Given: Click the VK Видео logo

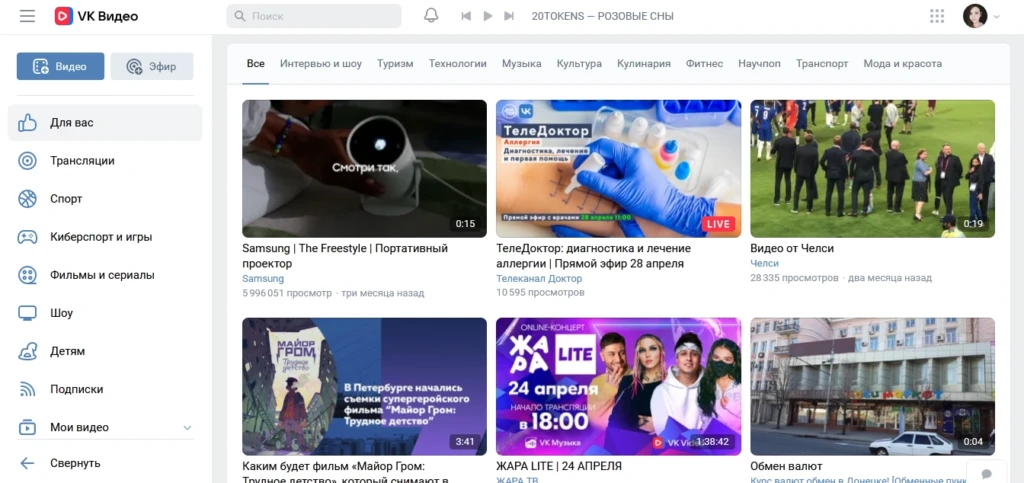Looking at the screenshot, I should (x=97, y=16).
